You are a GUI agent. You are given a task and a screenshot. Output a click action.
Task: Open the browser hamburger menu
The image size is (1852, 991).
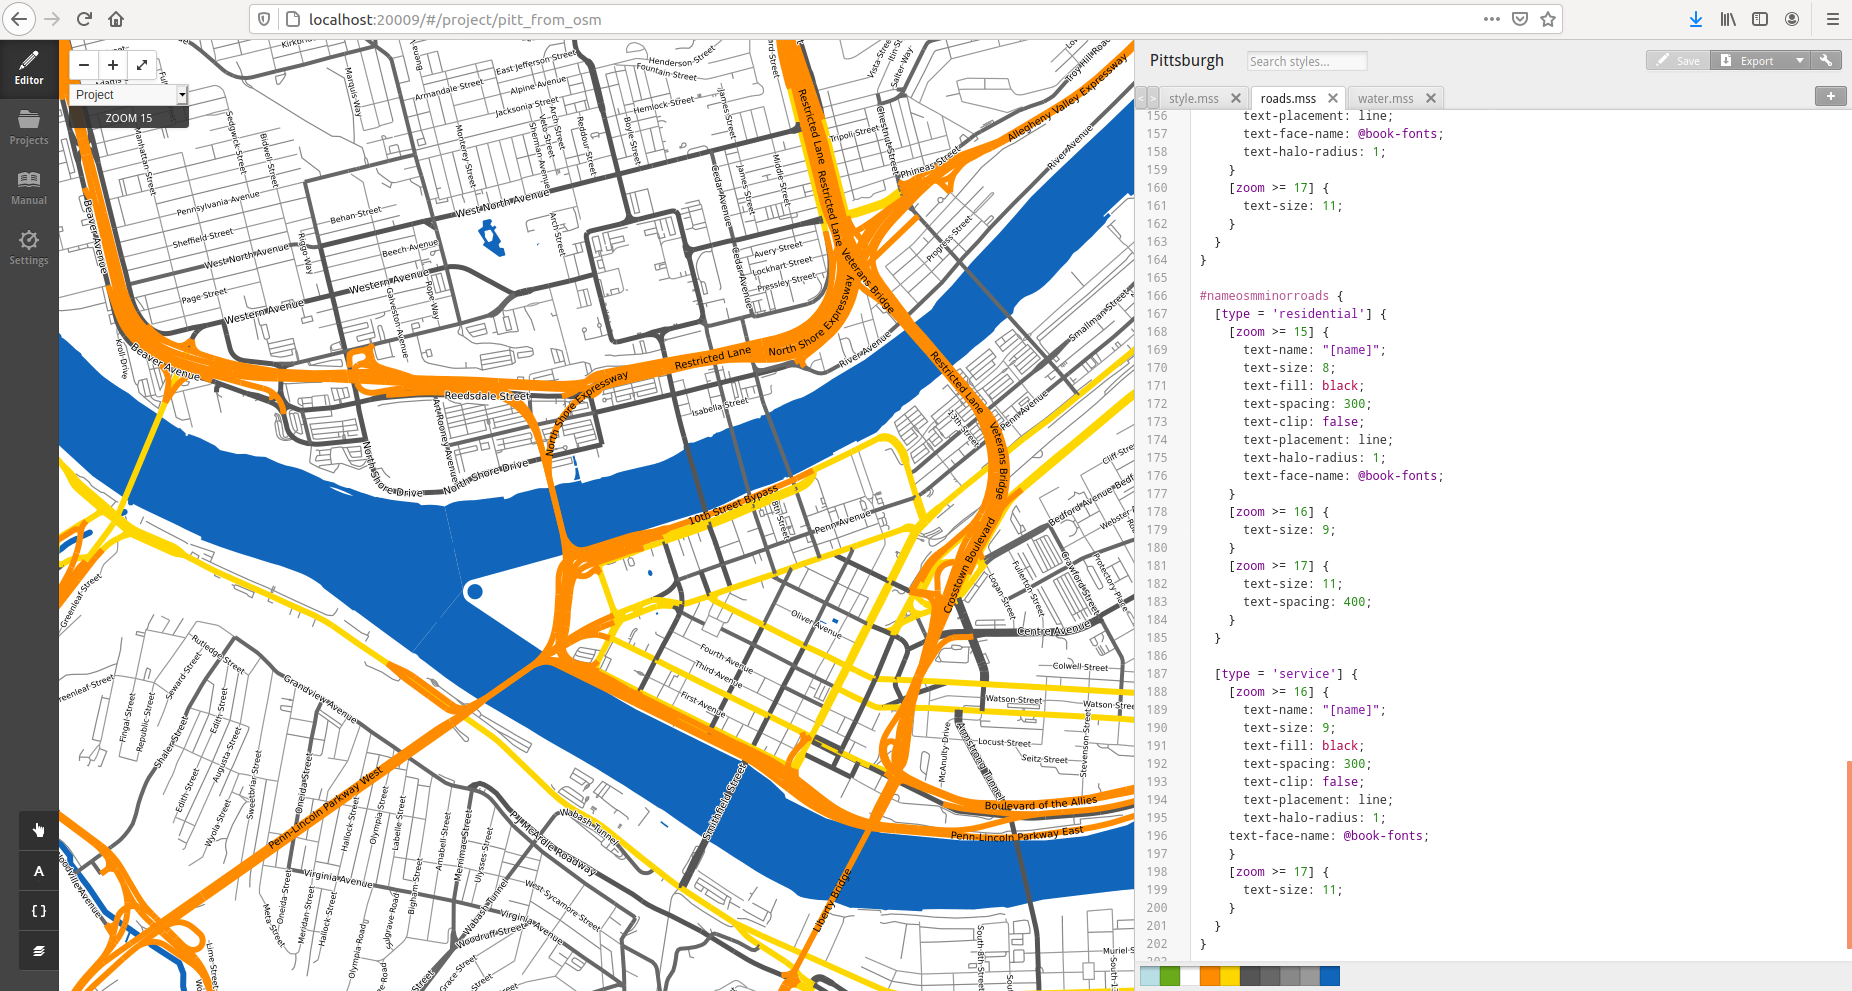[1832, 19]
